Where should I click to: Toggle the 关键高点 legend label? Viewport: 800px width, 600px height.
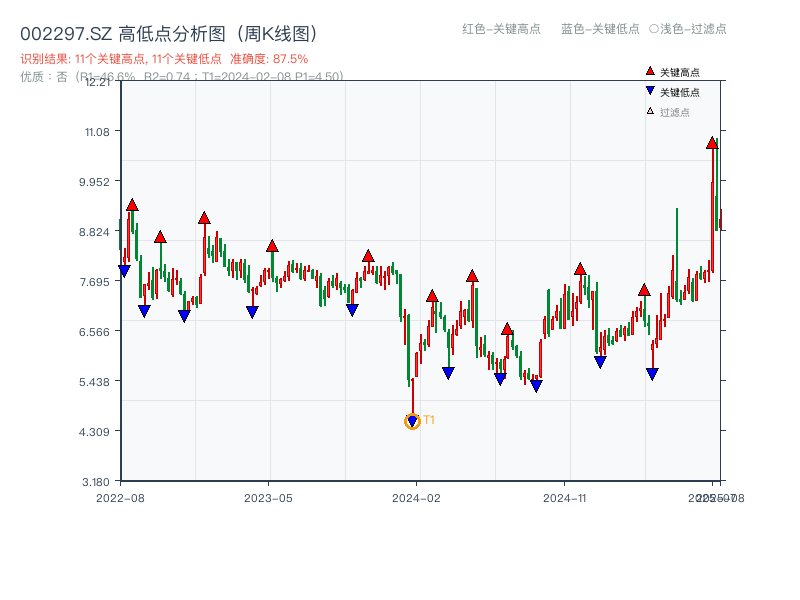point(680,72)
